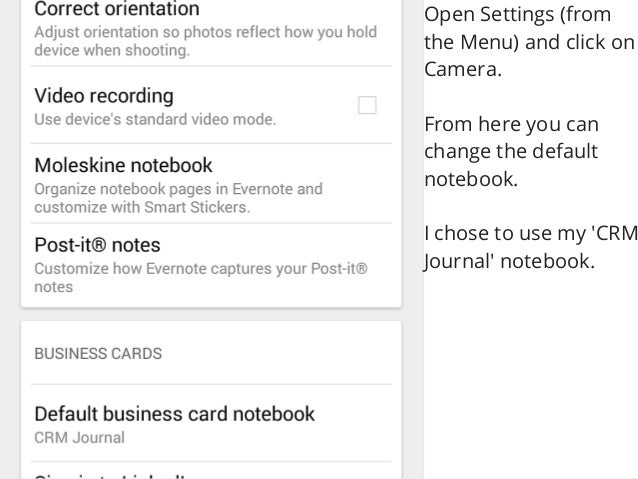The image size is (638, 479).
Task: Click the gray gap between settings cards
Action: click(x=211, y=314)
